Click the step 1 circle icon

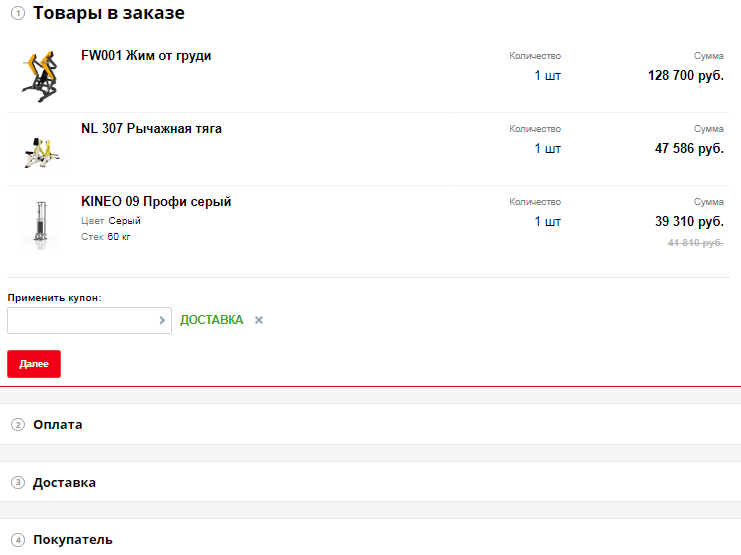point(18,13)
